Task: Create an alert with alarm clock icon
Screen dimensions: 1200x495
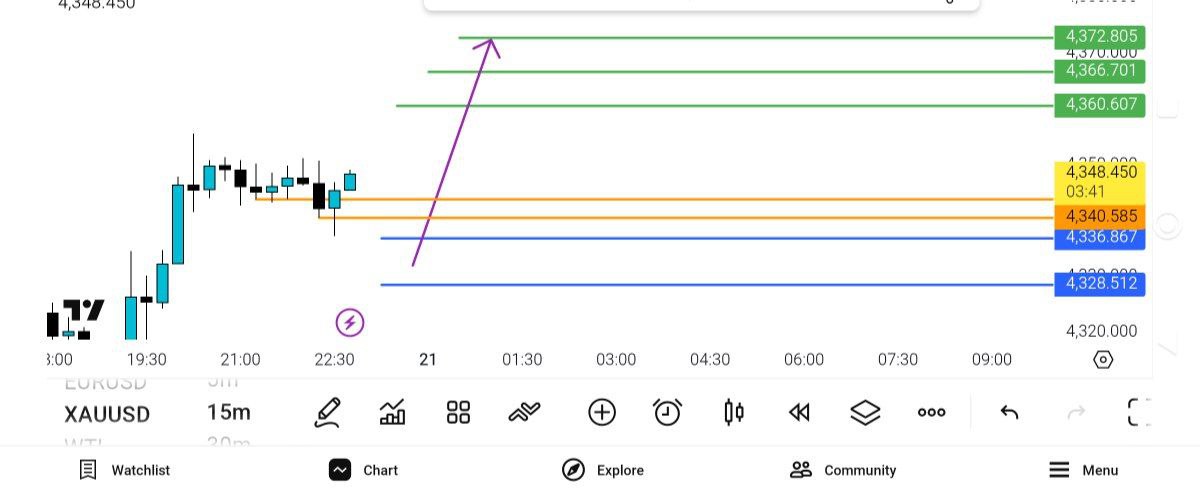Action: (x=667, y=412)
